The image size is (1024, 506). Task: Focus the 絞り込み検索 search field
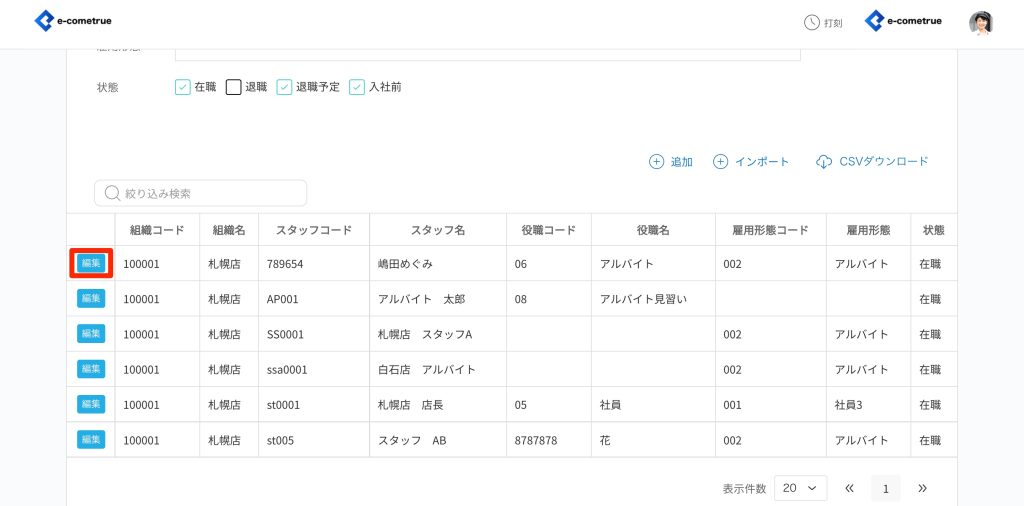coord(210,193)
